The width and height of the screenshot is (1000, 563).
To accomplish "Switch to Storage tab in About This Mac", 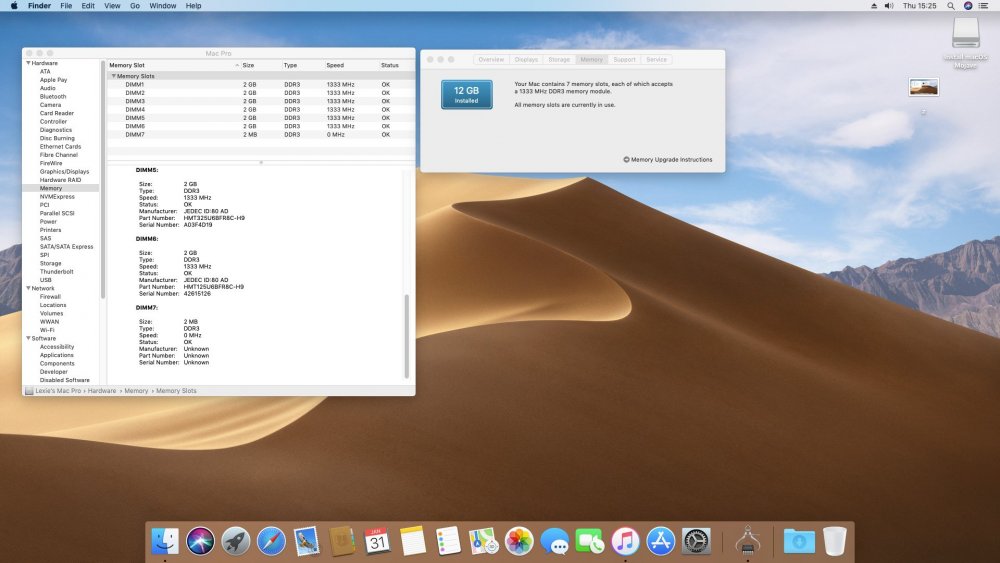I will coord(559,59).
